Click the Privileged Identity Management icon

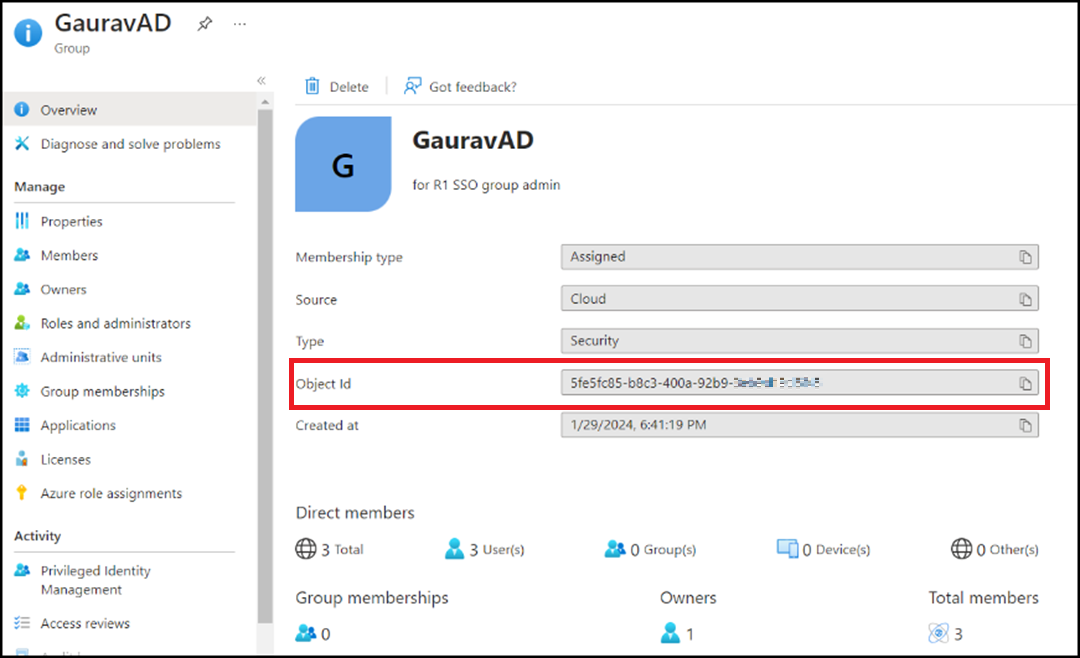[22, 570]
